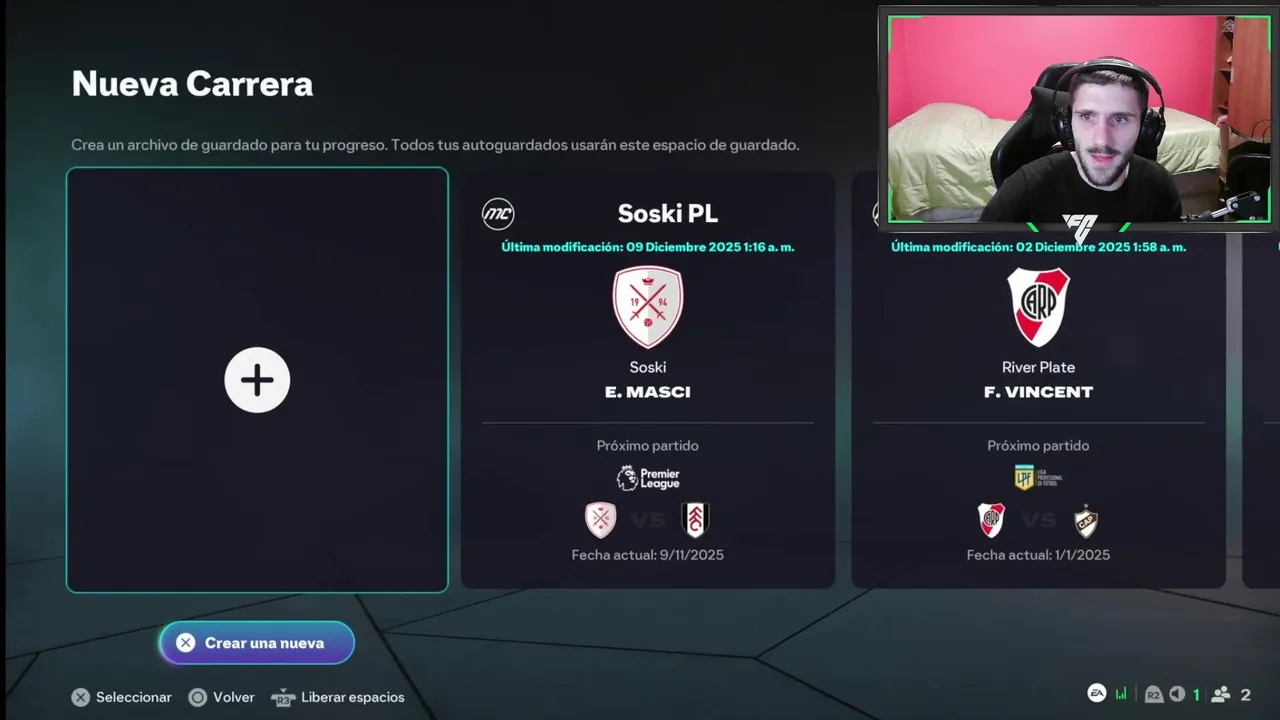Select the F. VINCENT manager save card

(1038, 380)
